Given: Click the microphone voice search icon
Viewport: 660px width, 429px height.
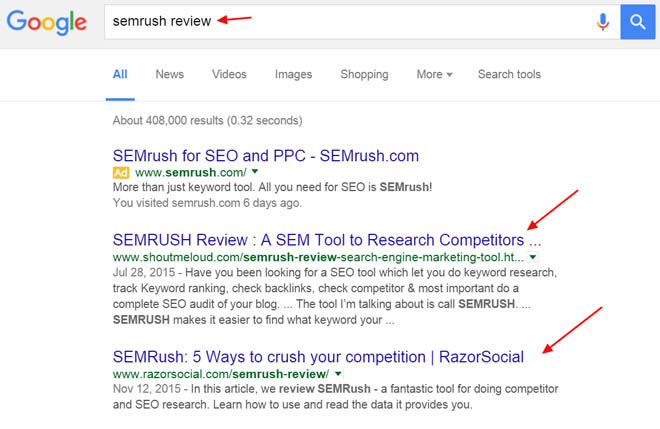Looking at the screenshot, I should (x=603, y=21).
